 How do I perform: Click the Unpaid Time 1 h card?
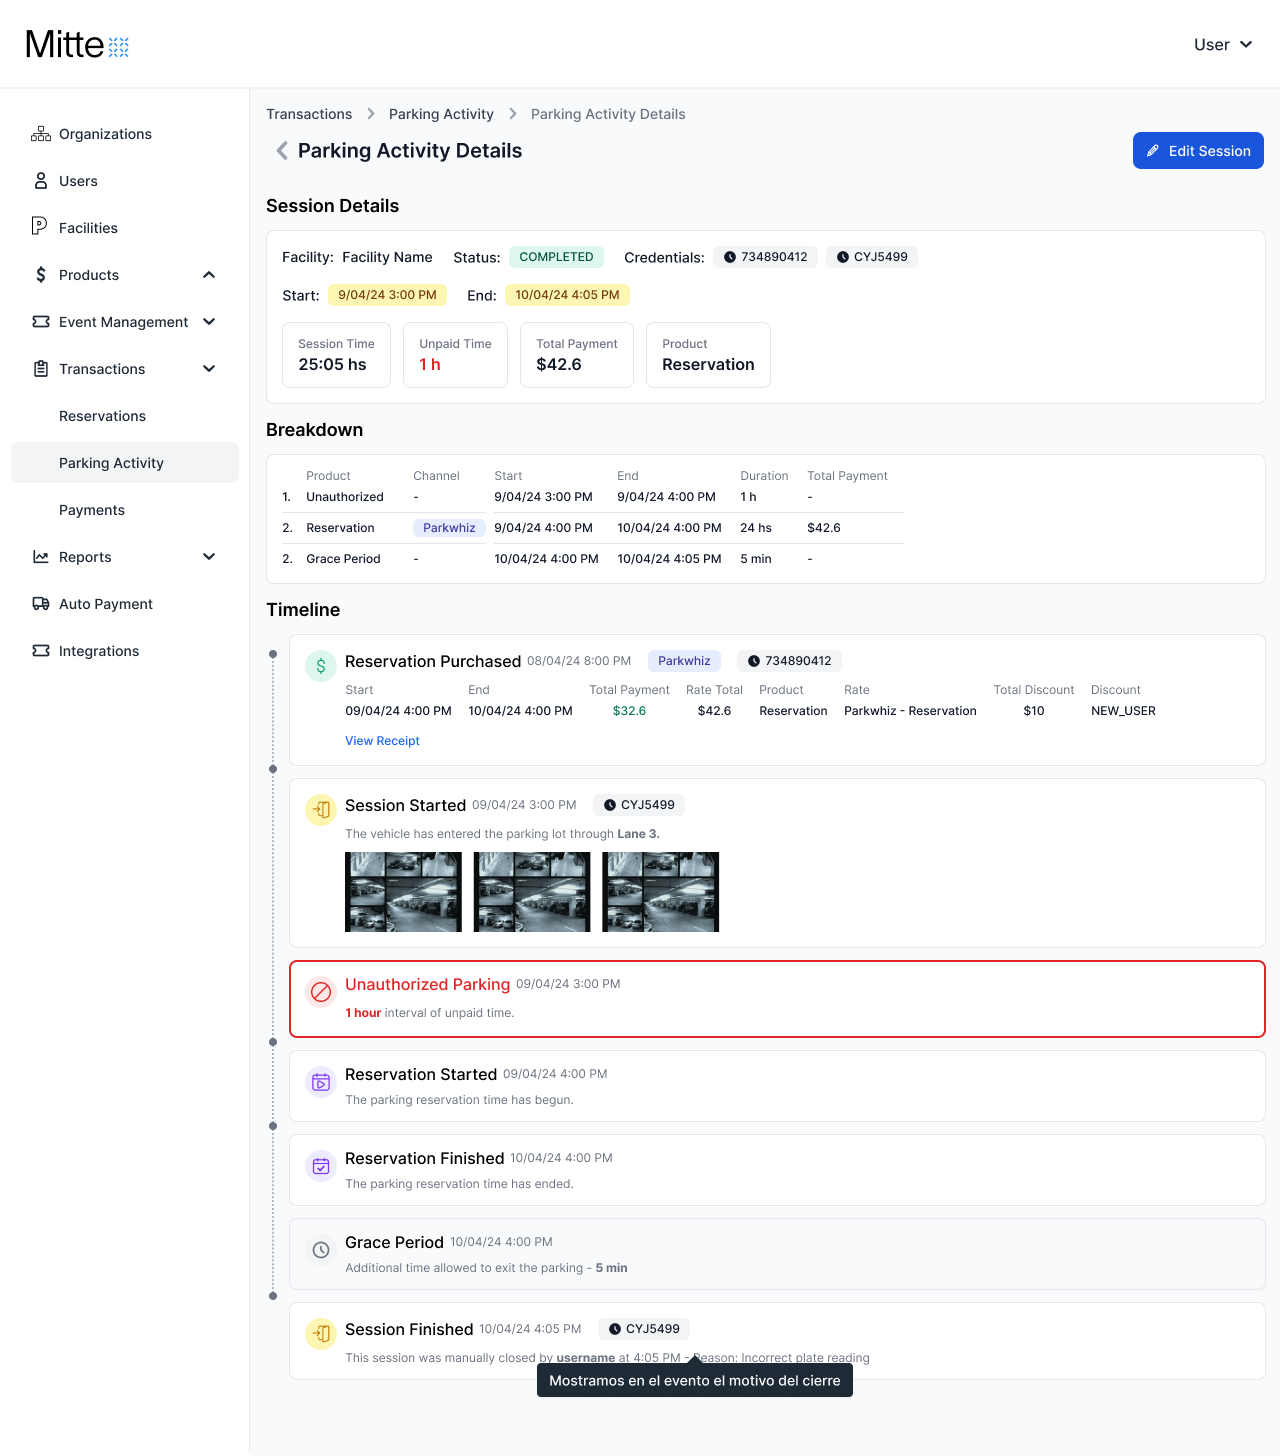click(455, 355)
